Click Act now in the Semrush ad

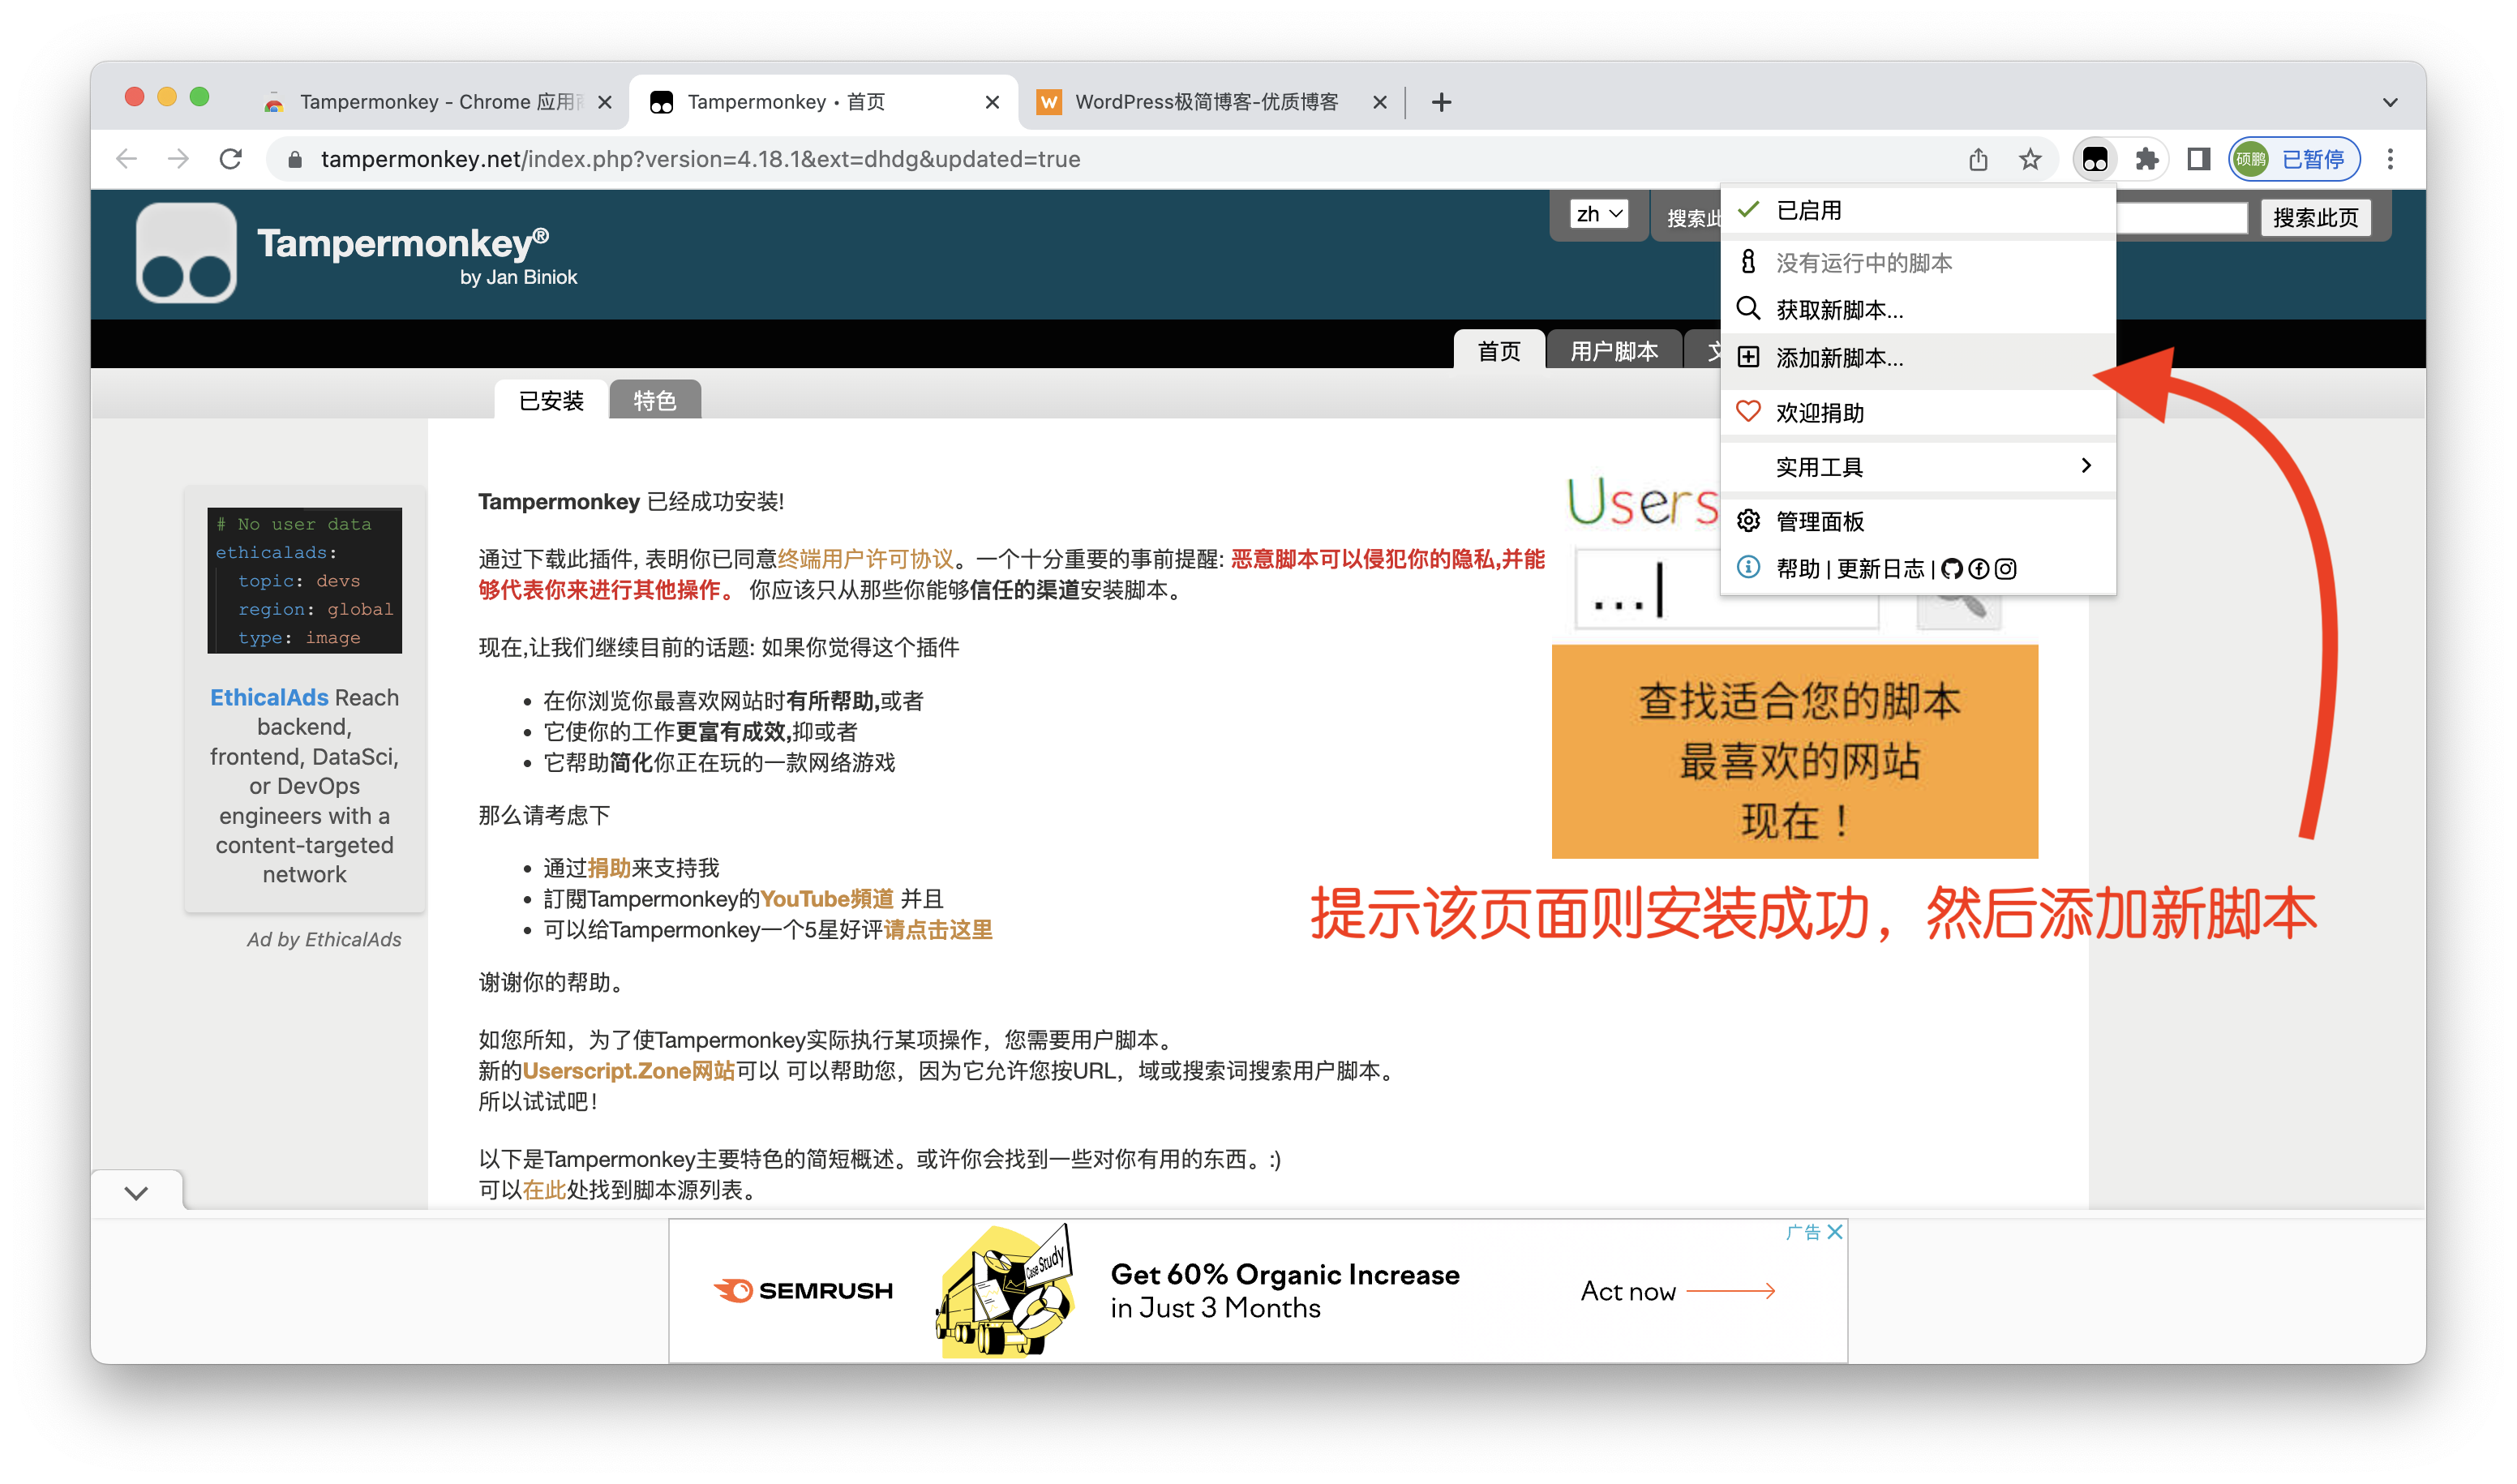(x=1678, y=1291)
